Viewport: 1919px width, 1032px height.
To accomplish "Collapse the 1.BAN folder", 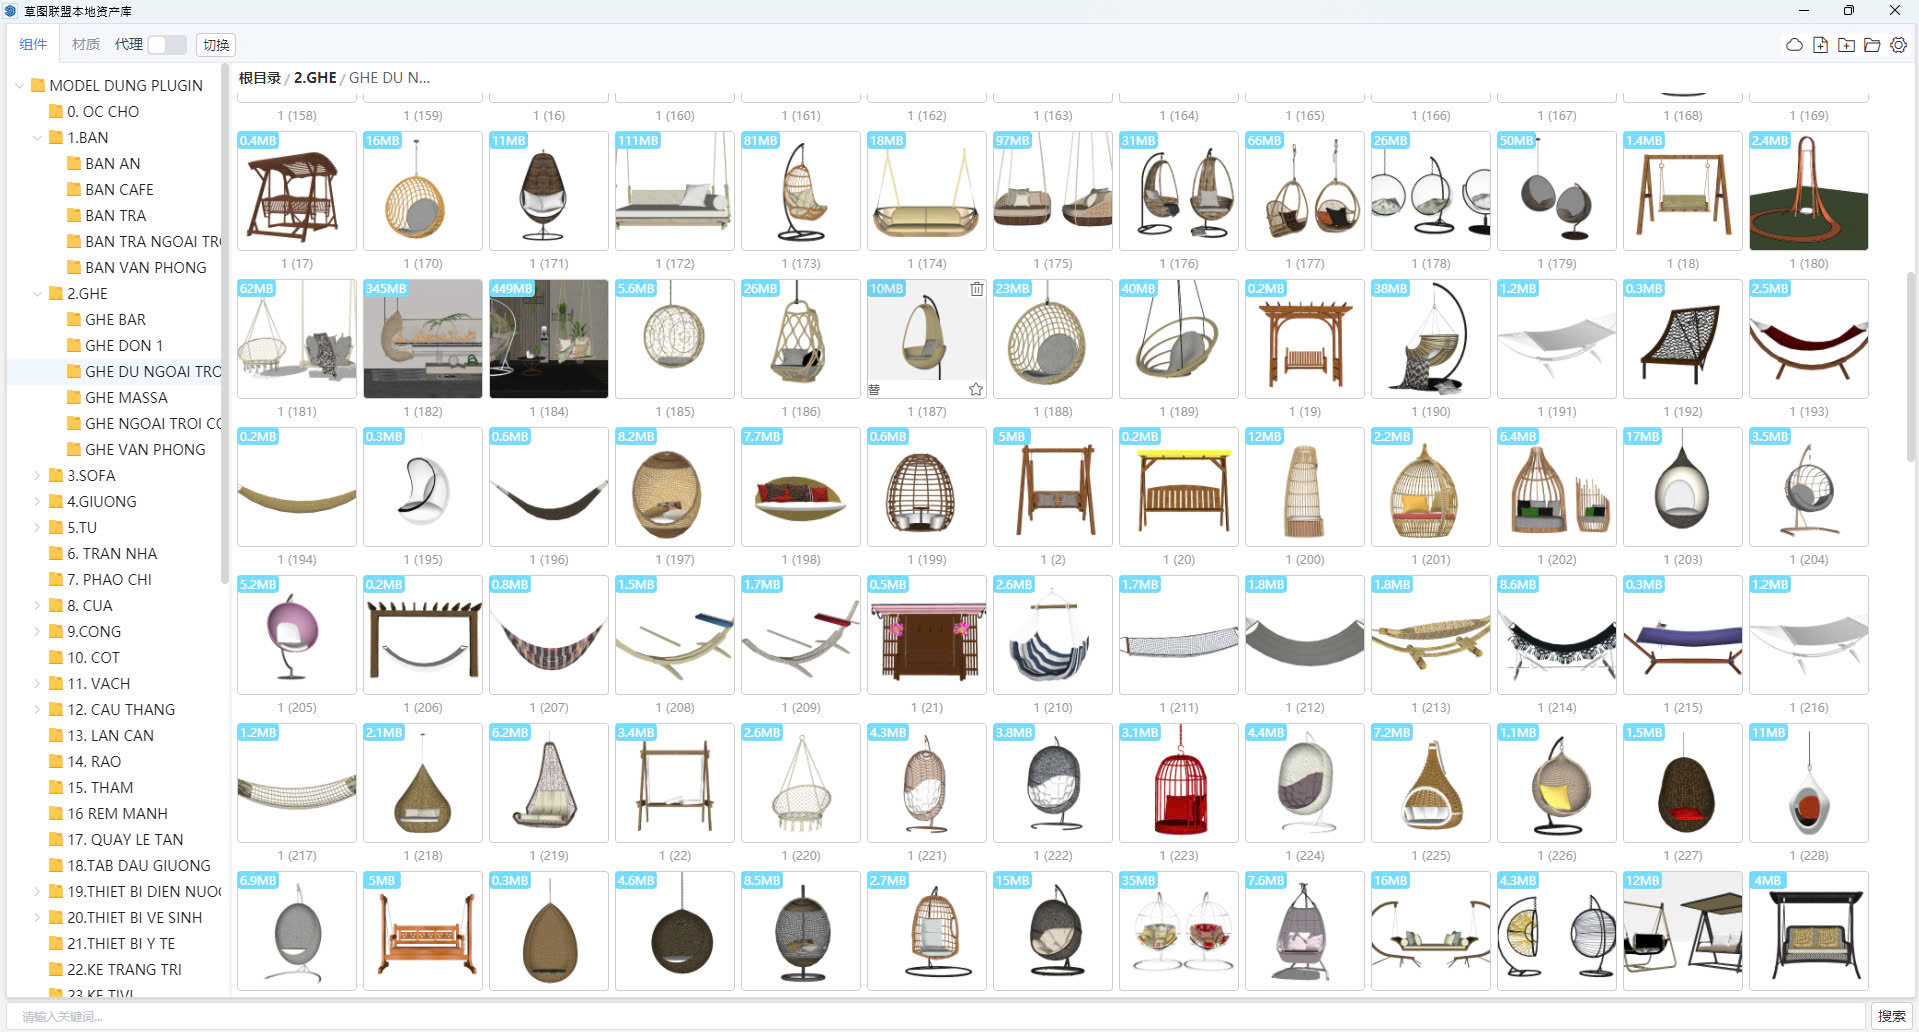I will pos(38,138).
